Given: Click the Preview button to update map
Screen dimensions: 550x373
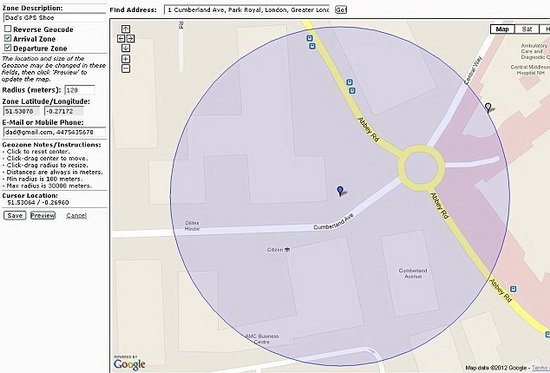Looking at the screenshot, I should tap(43, 215).
